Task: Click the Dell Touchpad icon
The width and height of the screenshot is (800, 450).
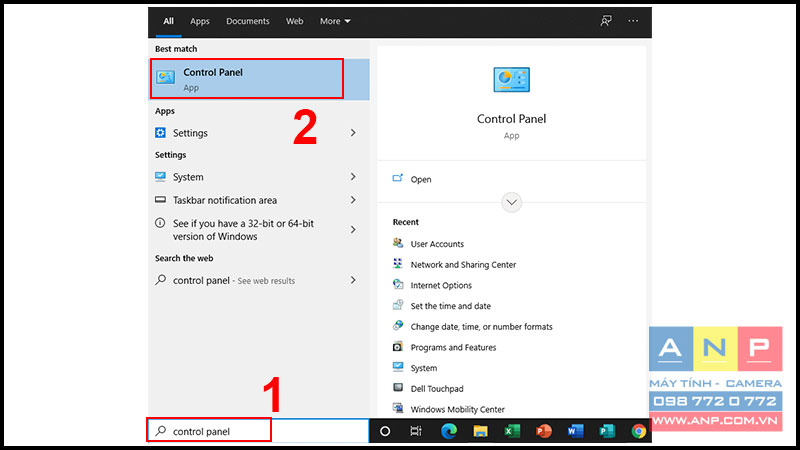Action: 398,388
